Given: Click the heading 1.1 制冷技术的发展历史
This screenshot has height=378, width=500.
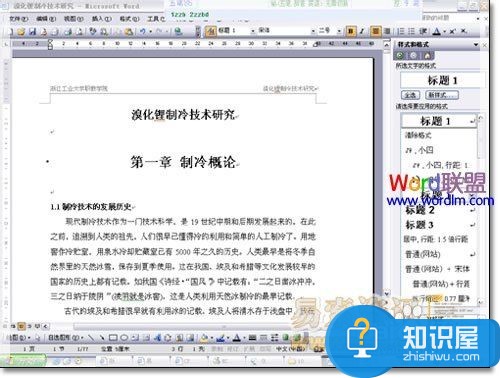Looking at the screenshot, I should pyautogui.click(x=91, y=207).
